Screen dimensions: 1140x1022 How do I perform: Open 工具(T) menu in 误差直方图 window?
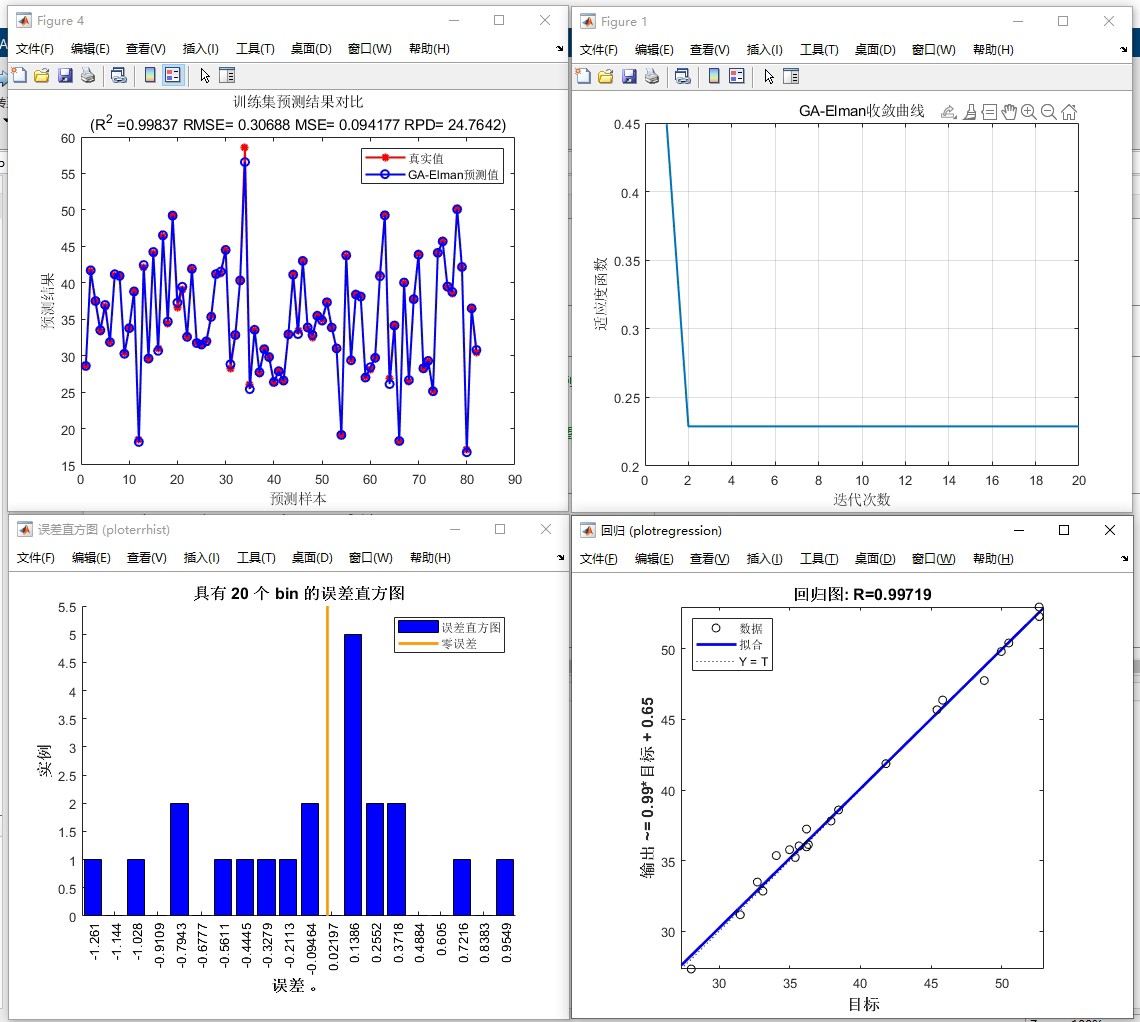[256, 558]
